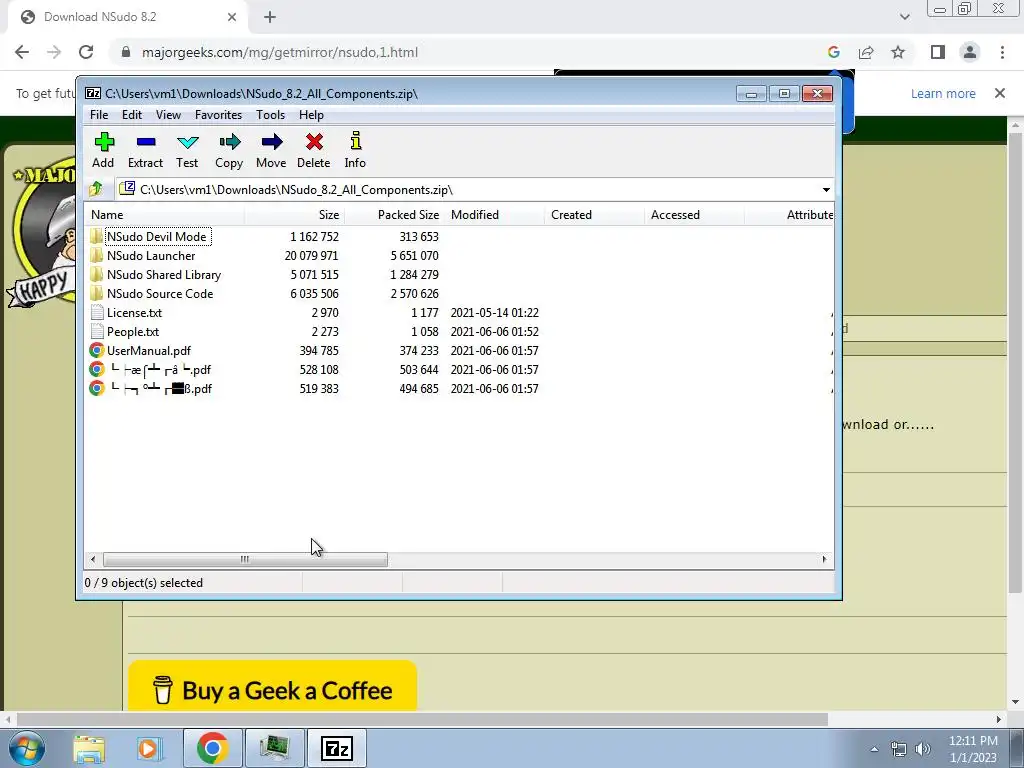Reload the Chrome page
The height and width of the screenshot is (768, 1024).
[x=86, y=52]
